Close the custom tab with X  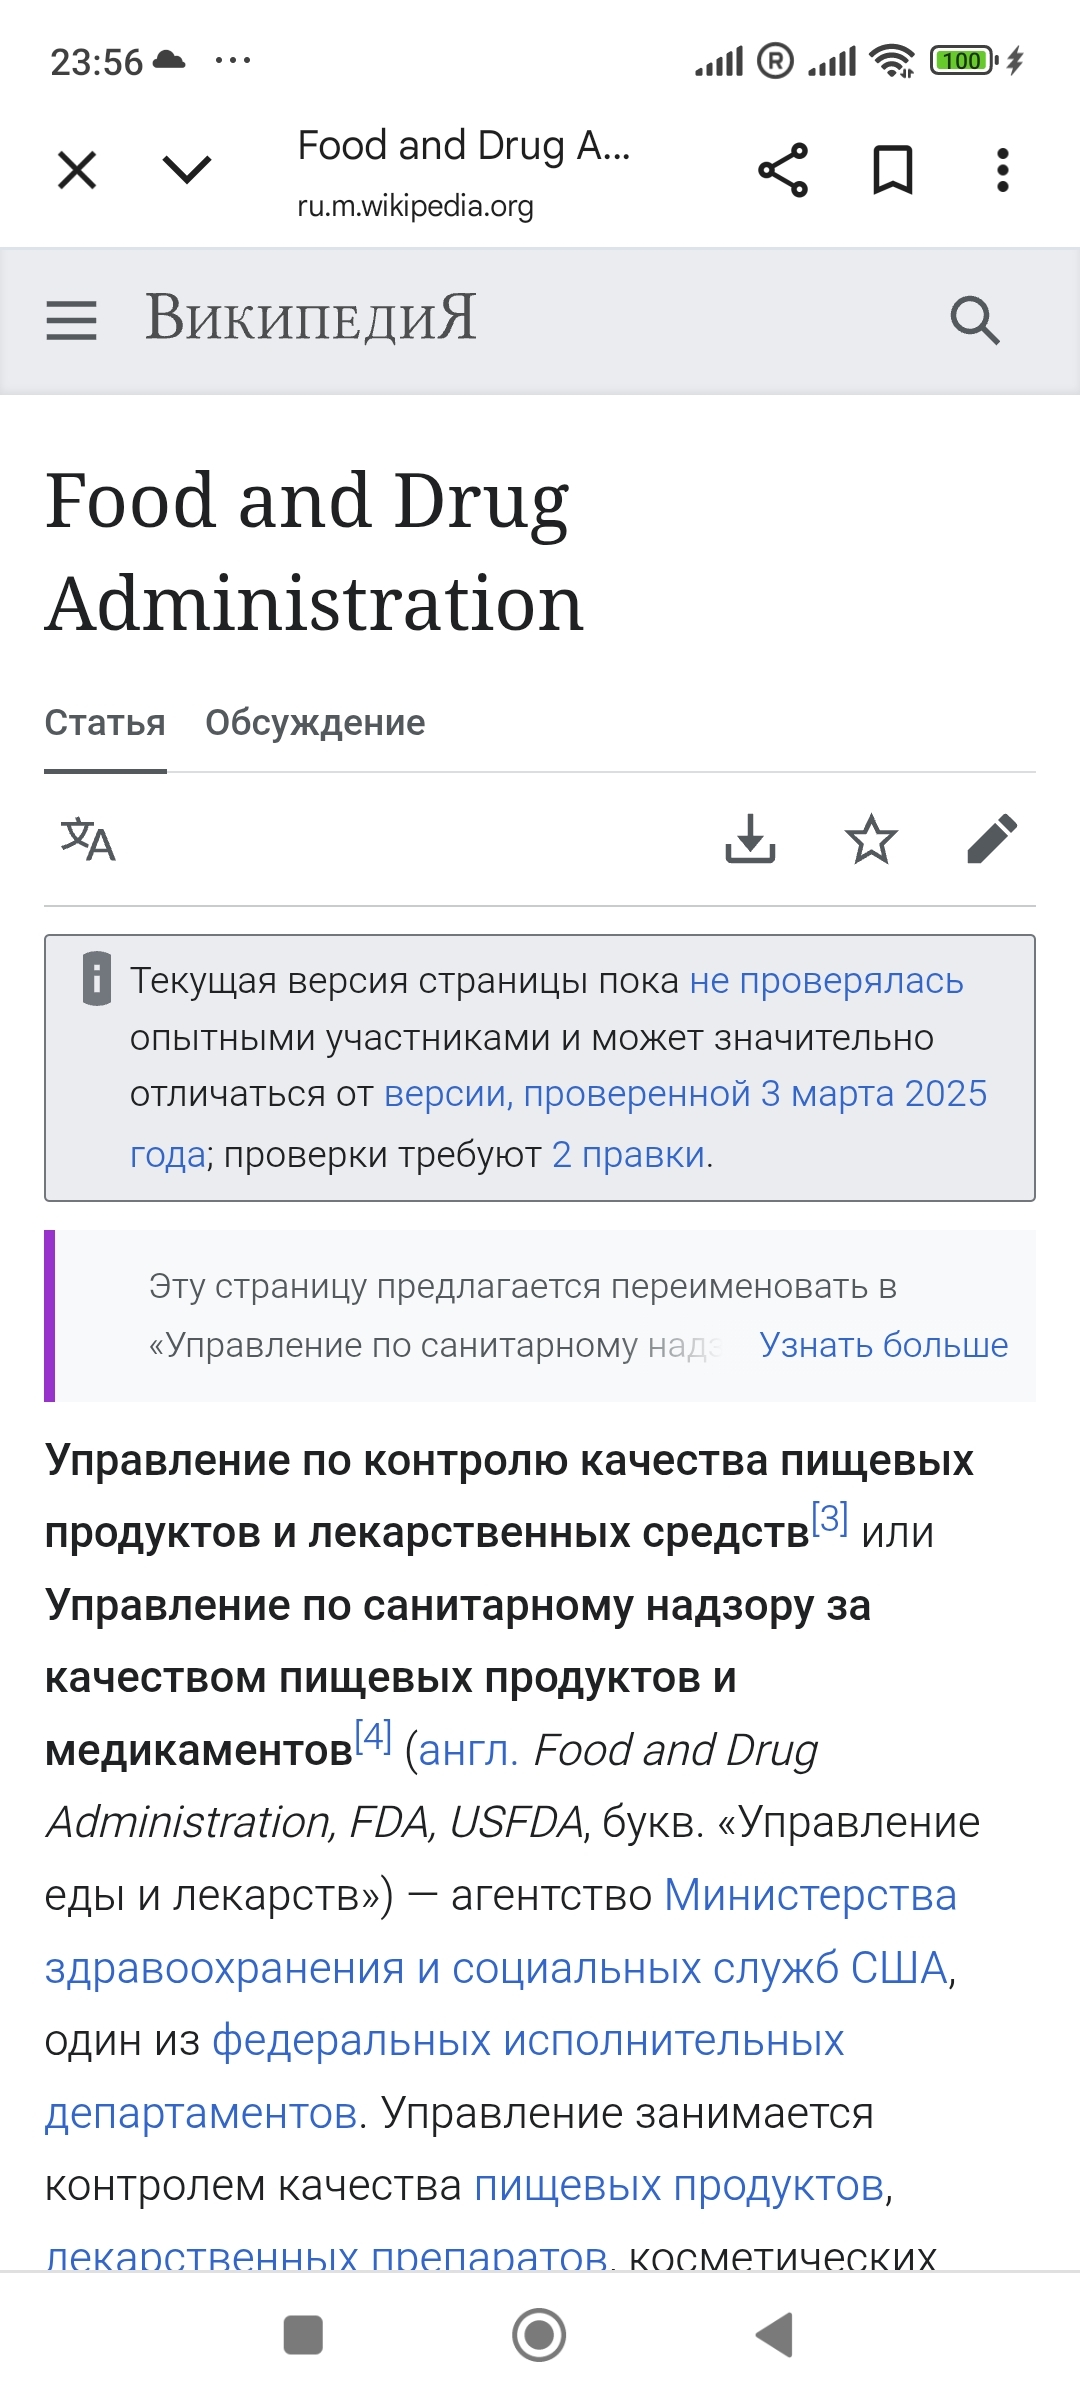point(77,170)
